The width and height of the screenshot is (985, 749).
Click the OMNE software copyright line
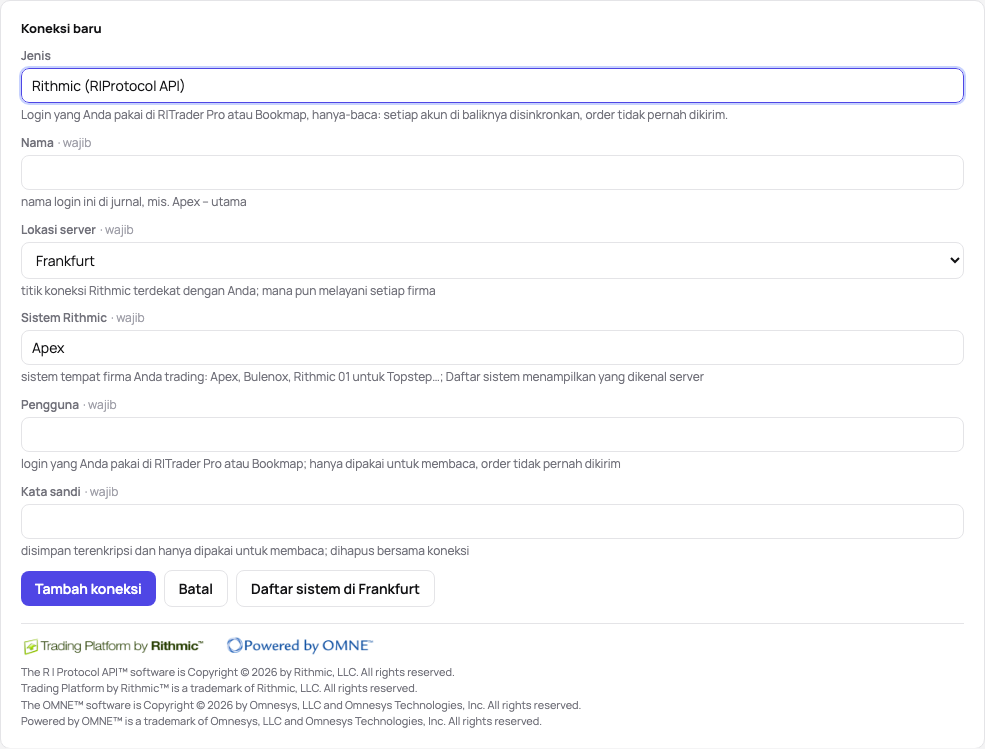tap(301, 705)
